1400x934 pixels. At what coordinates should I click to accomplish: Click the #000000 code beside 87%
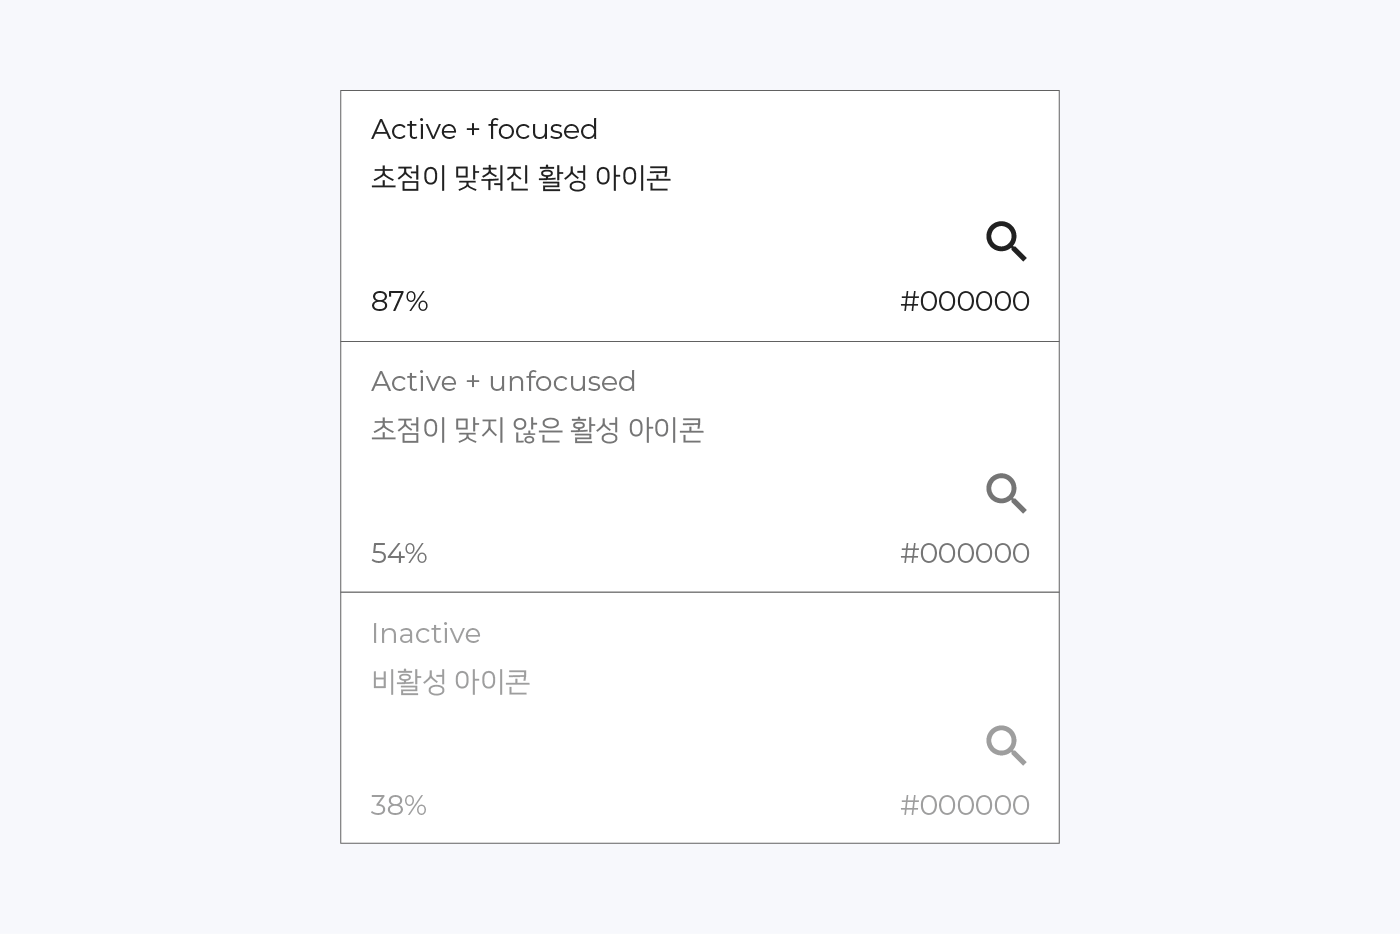click(x=965, y=301)
